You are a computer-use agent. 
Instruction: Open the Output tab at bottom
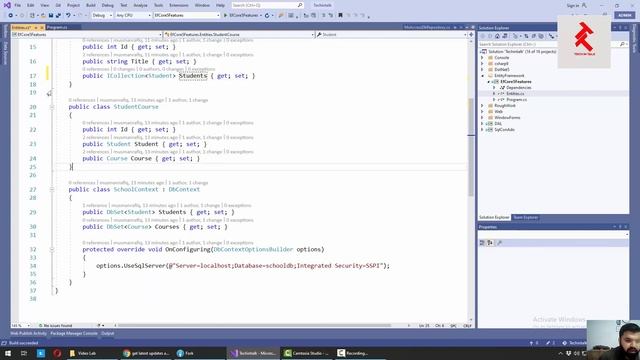click(108, 333)
